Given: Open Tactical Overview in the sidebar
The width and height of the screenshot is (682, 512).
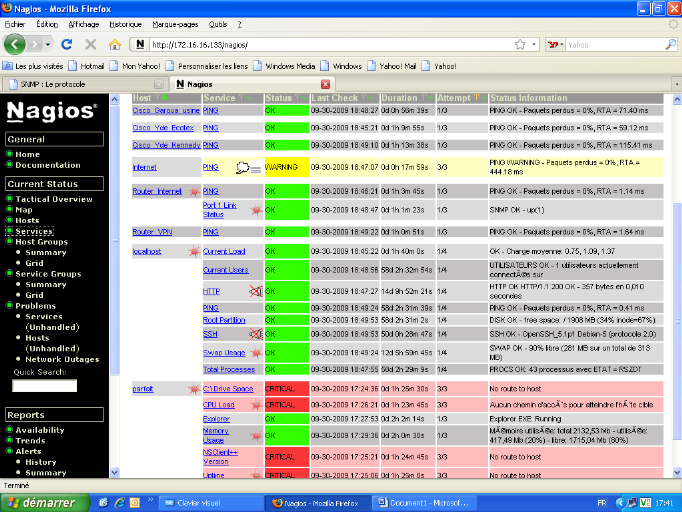Looking at the screenshot, I should (53, 199).
